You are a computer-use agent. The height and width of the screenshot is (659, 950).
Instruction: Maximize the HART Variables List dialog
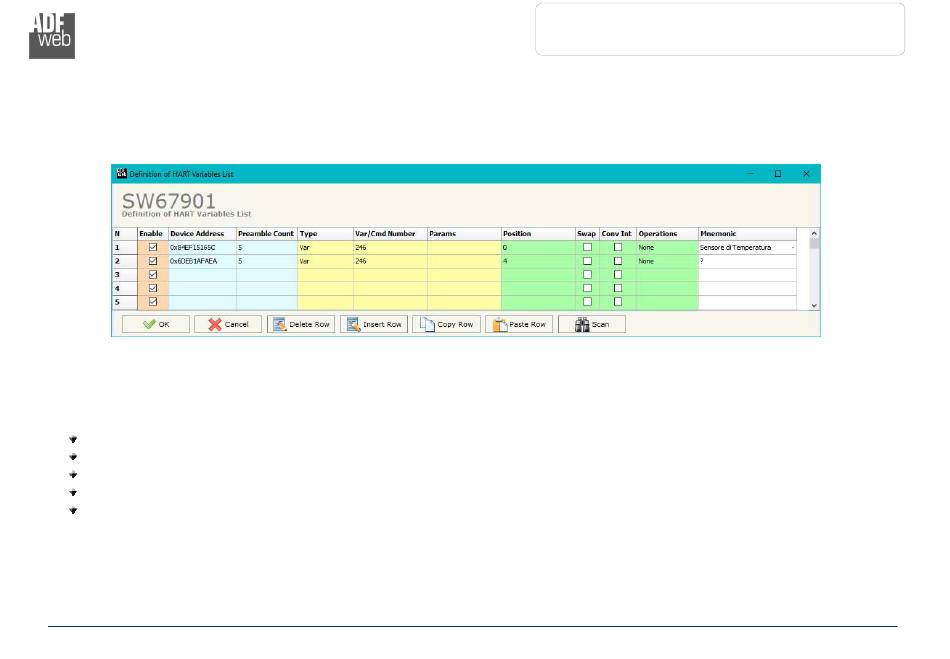point(778,174)
